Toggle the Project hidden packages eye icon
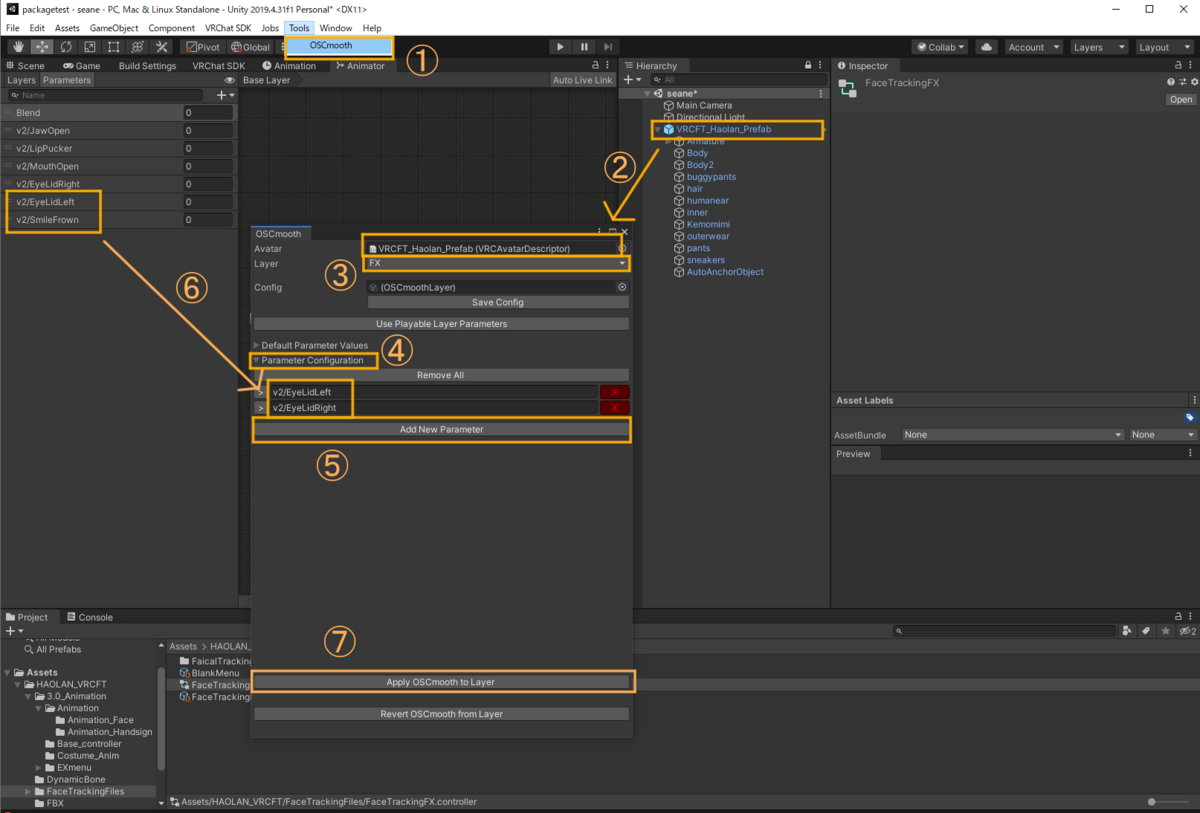 [x=1187, y=631]
